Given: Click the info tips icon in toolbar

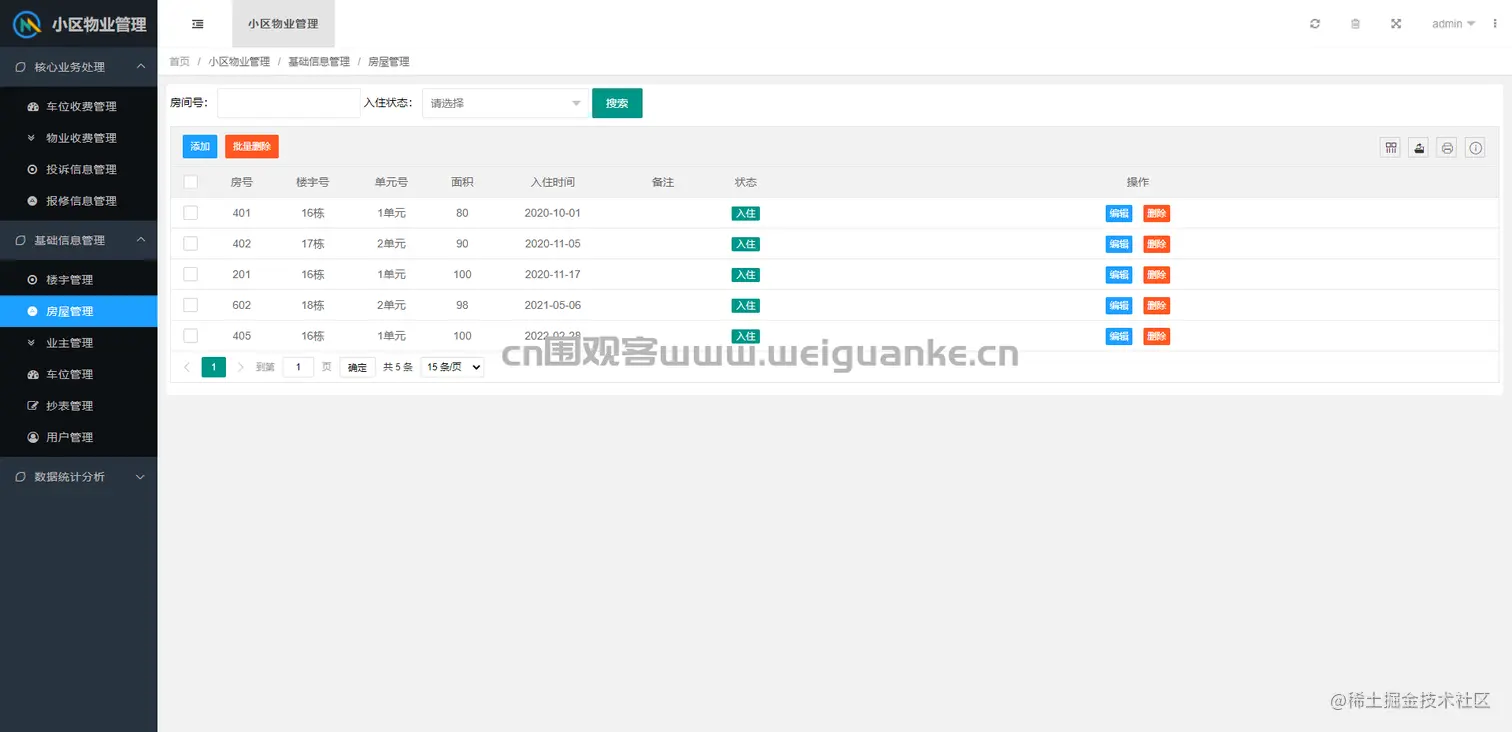Looking at the screenshot, I should [x=1475, y=148].
